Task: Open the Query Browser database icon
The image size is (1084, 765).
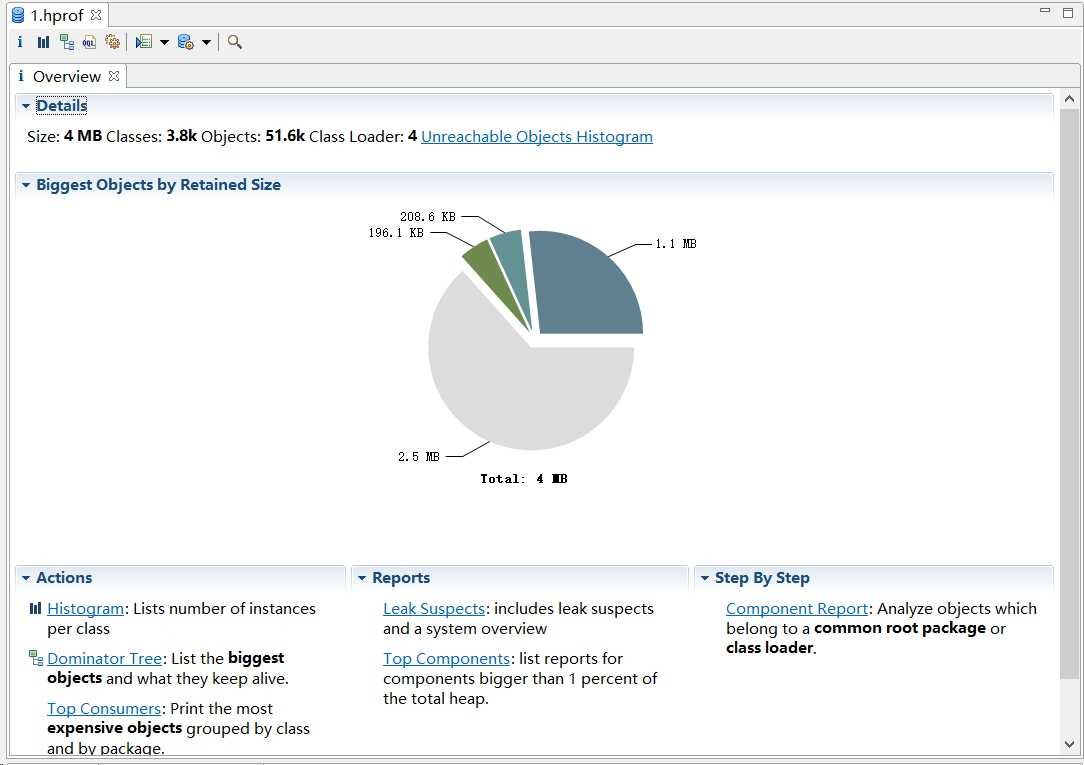Action: (x=185, y=42)
